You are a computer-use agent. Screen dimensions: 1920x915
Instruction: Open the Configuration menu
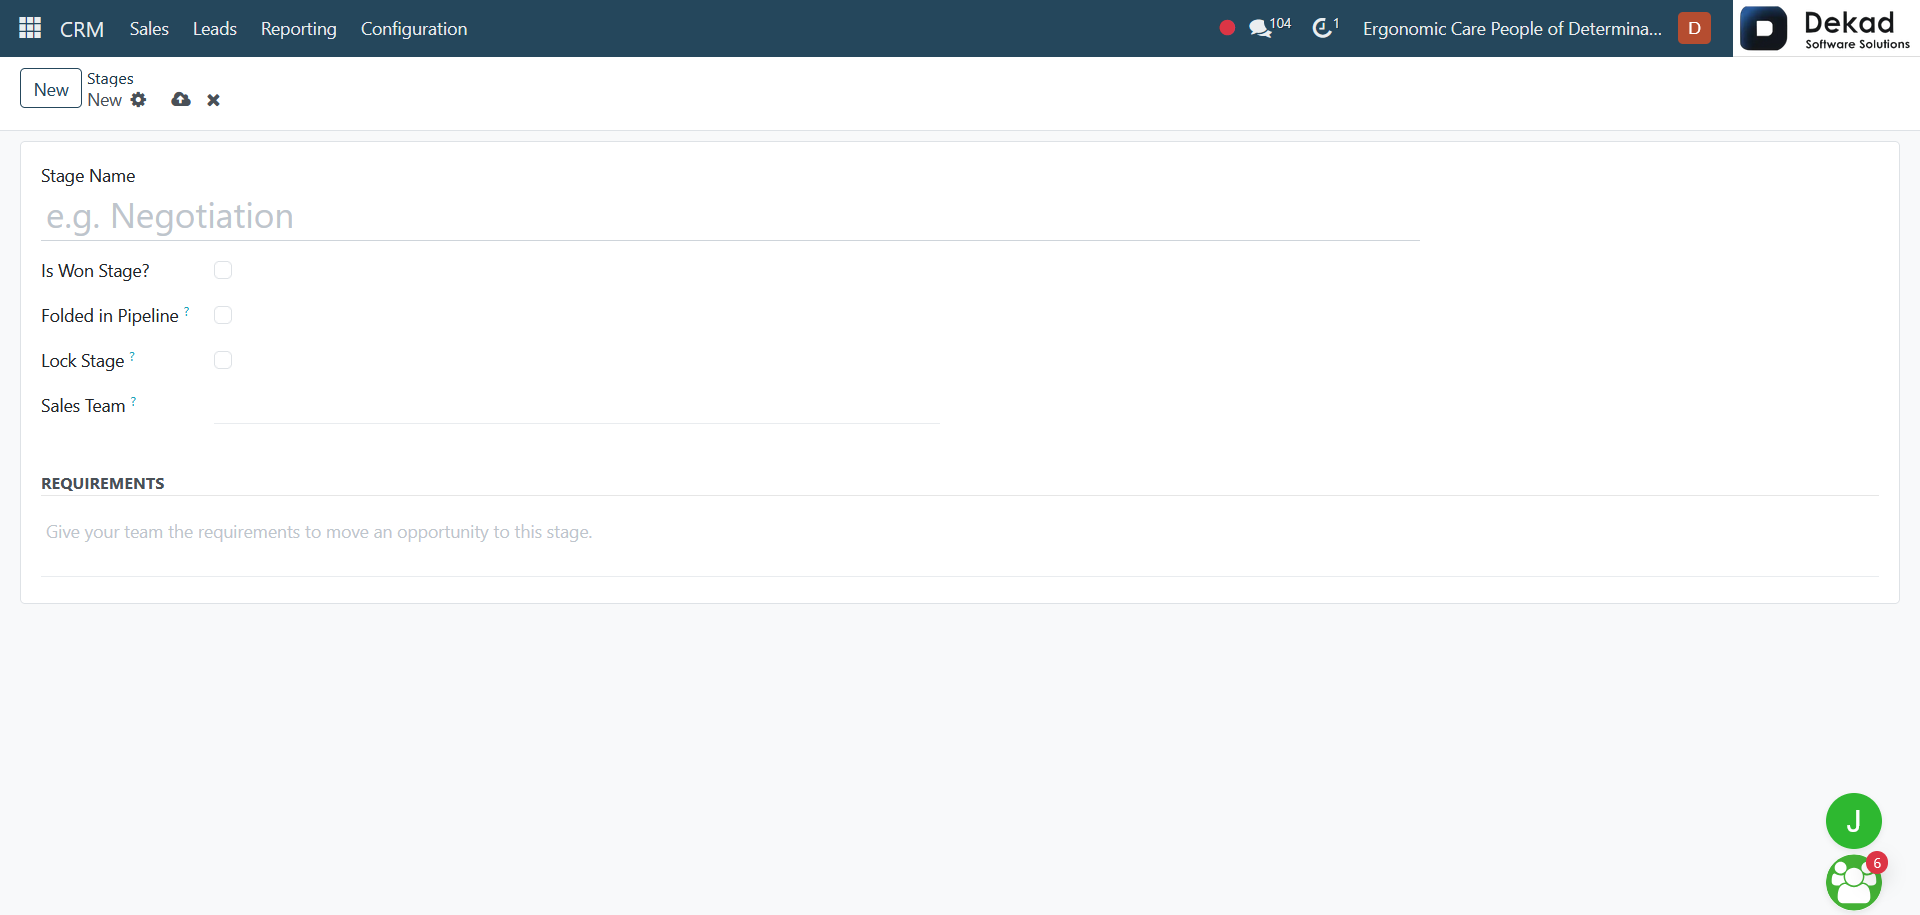414,28
